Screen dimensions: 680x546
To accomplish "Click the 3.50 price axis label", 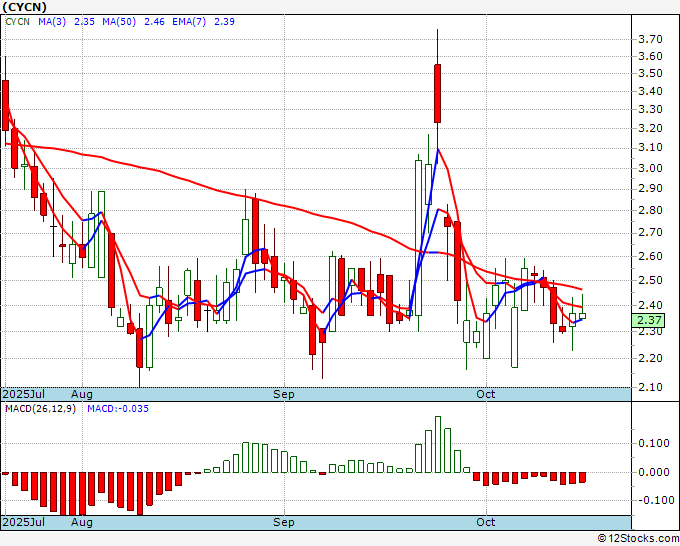I will (x=651, y=73).
